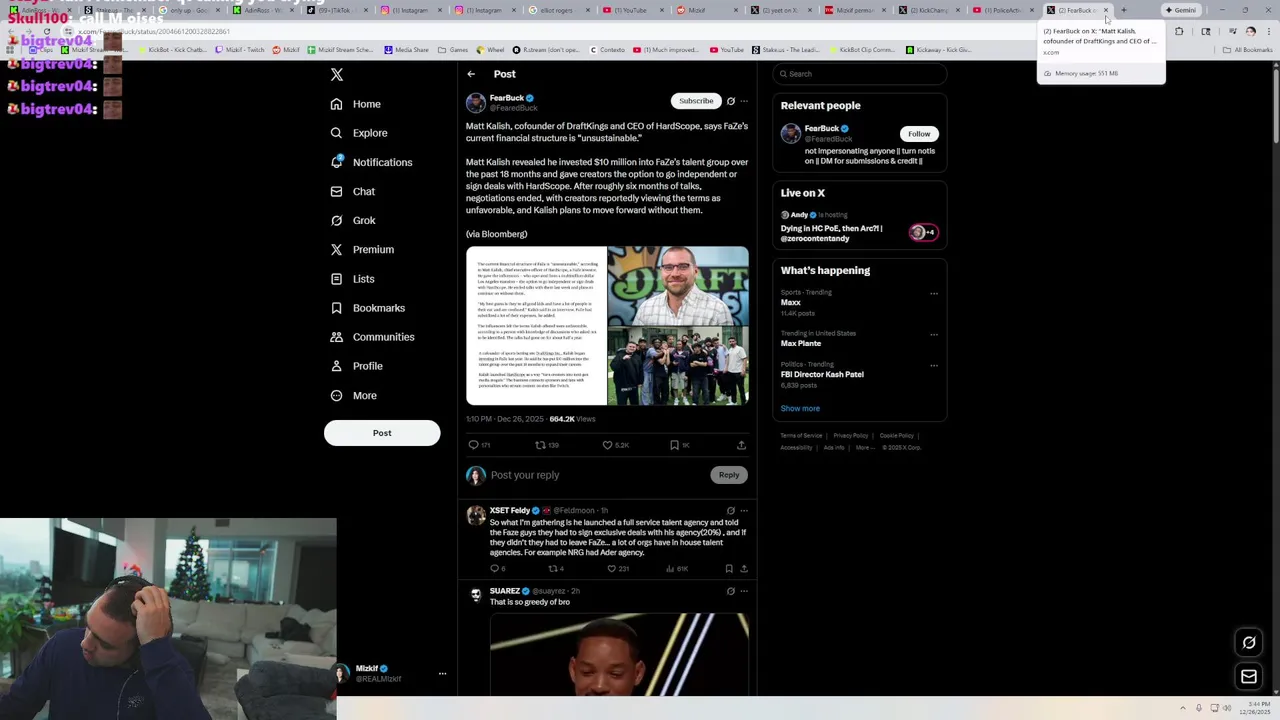Click the white Post button in the sidebar
Screen dimensions: 1280x720
point(382,433)
